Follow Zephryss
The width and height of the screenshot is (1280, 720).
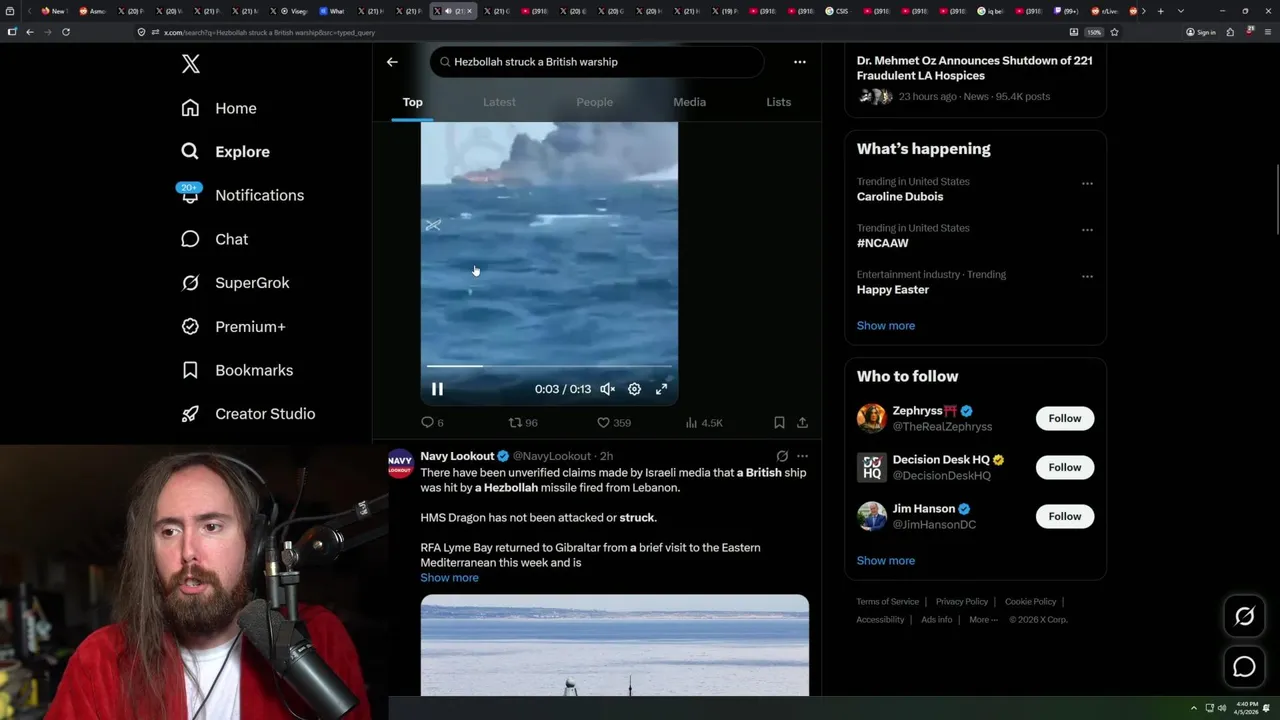click(x=1065, y=418)
